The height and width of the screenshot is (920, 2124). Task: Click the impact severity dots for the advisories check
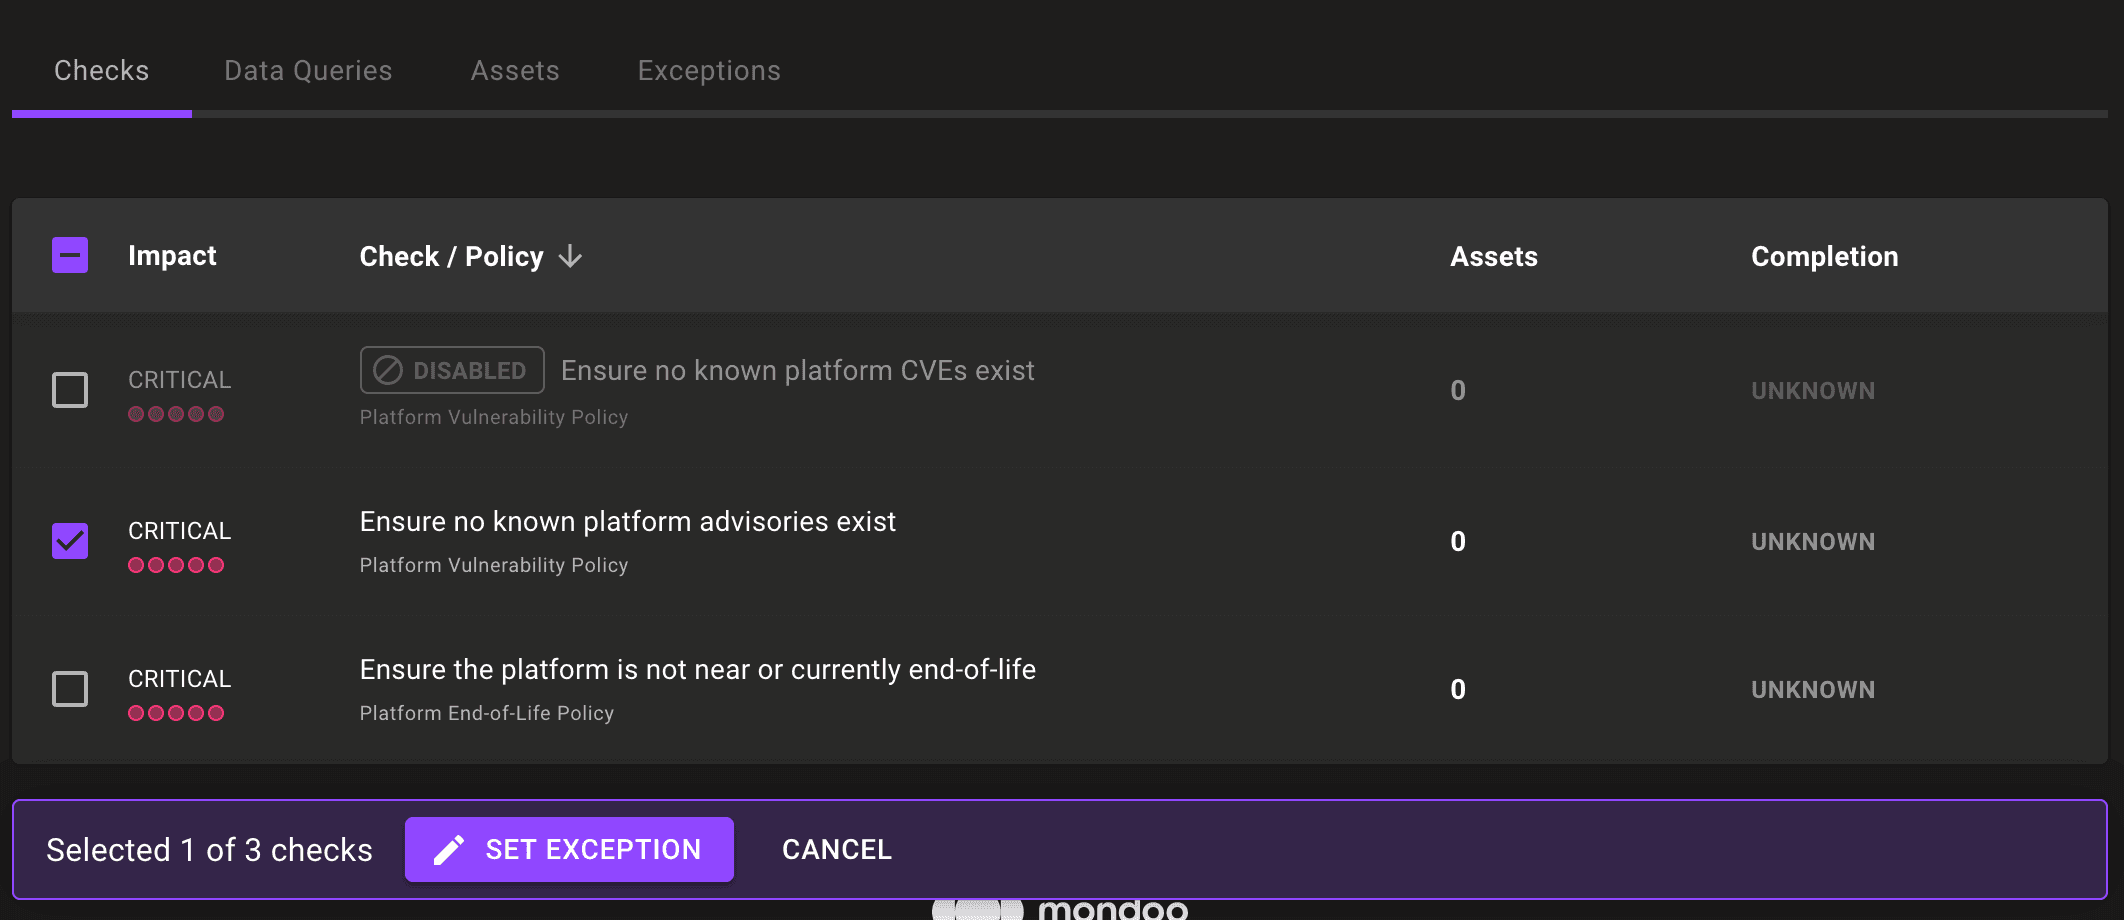(x=176, y=564)
